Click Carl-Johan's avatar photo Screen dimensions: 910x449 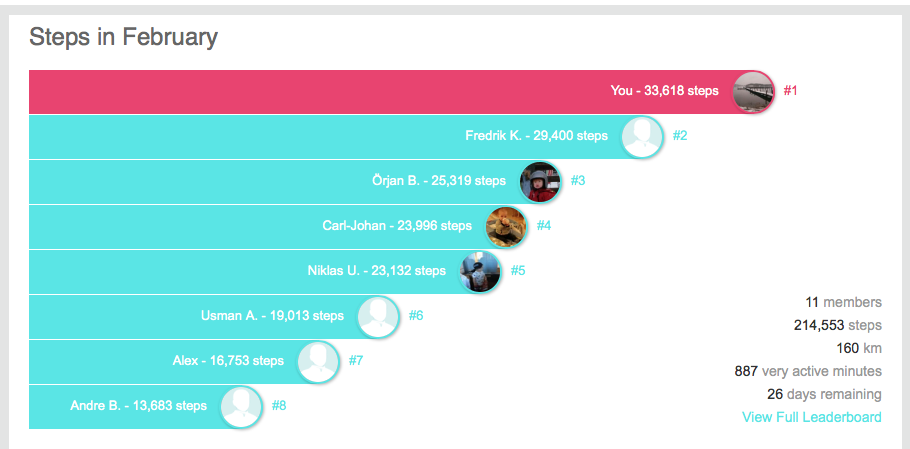tap(506, 226)
